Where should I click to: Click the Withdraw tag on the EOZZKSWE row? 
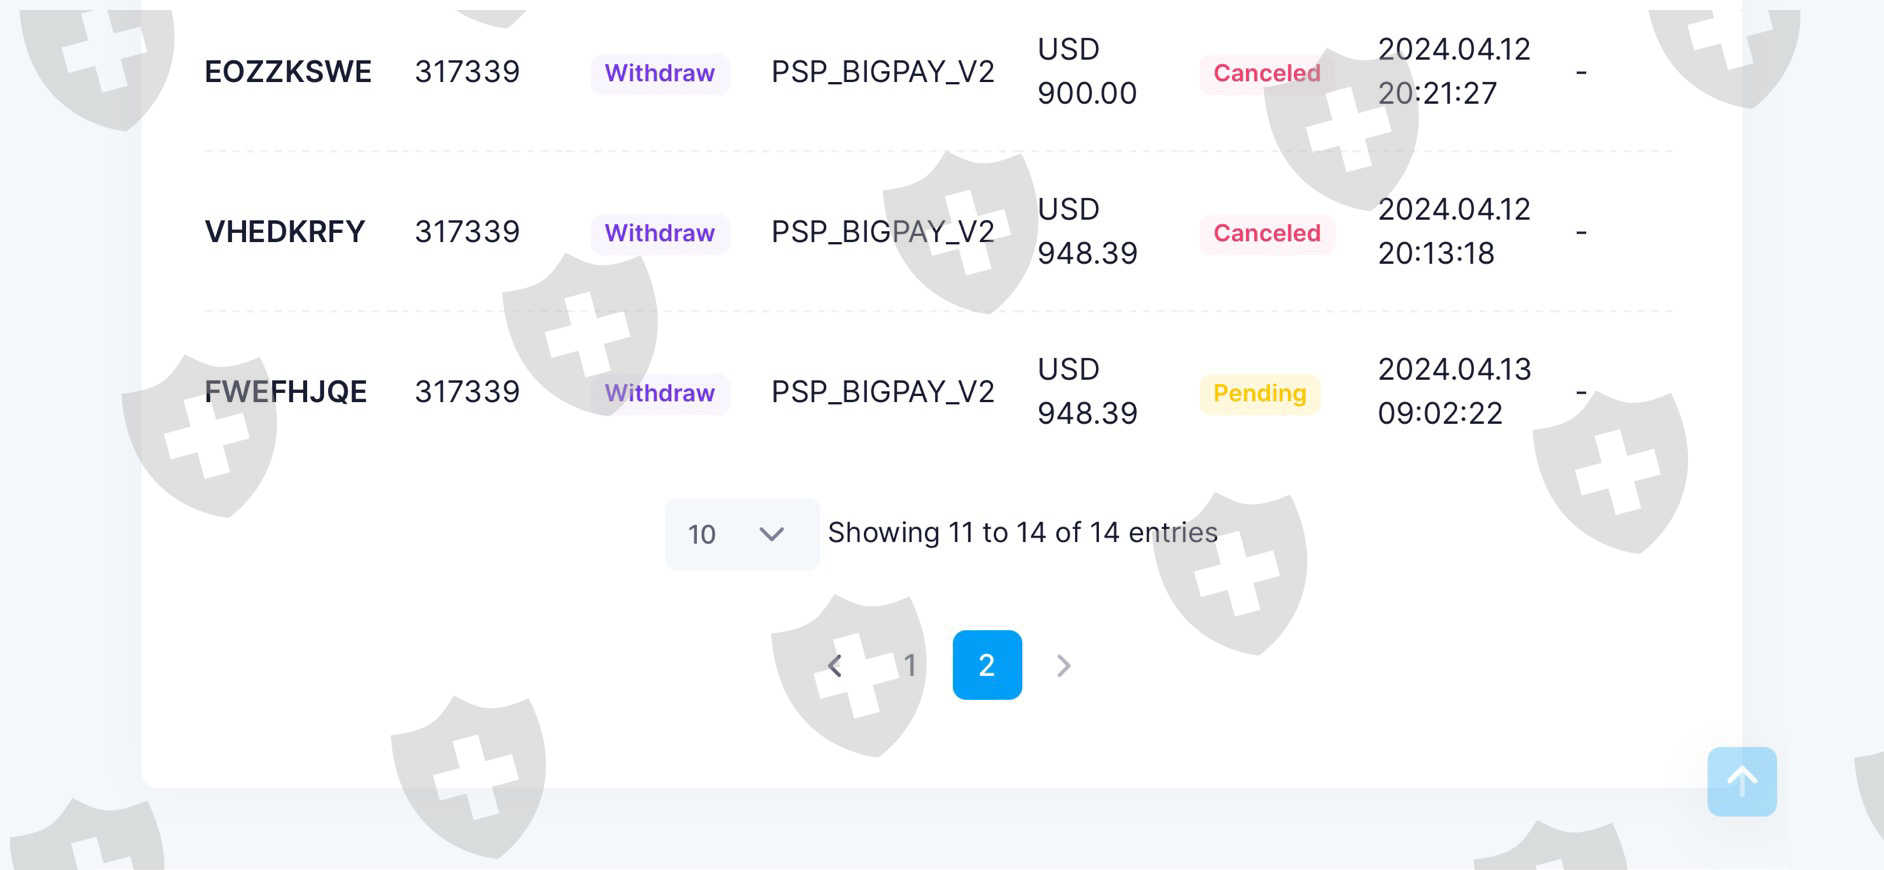tap(659, 73)
